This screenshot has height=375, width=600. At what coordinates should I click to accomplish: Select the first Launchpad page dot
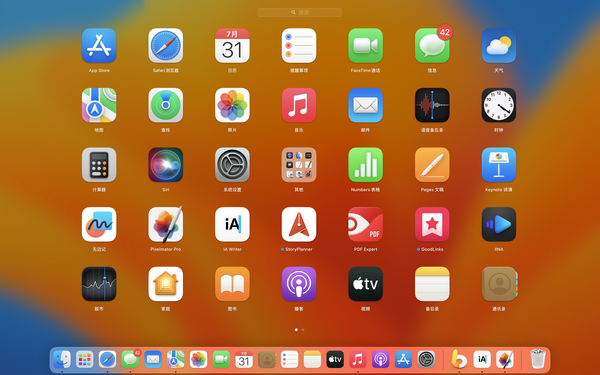pos(296,329)
